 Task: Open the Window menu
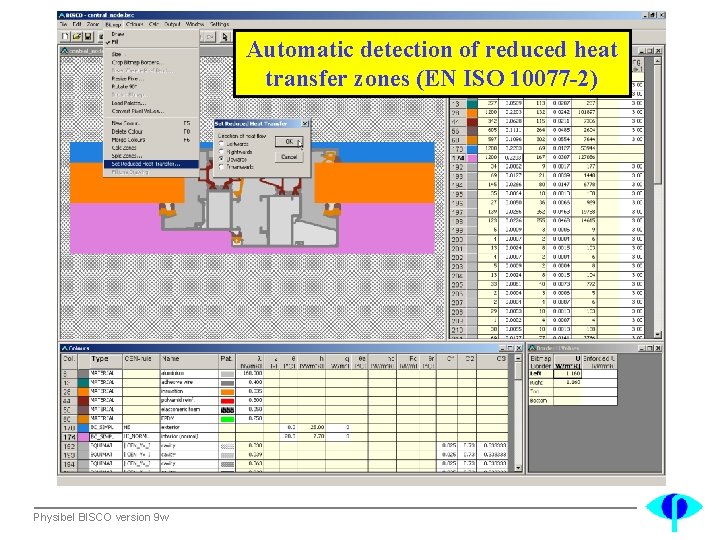click(x=195, y=24)
